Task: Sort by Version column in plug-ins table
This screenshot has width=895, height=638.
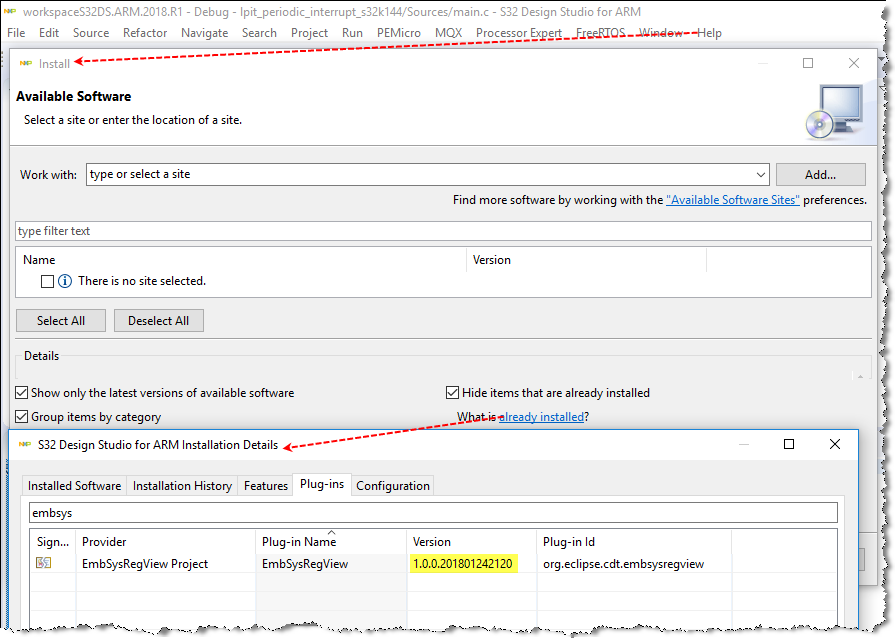Action: click(471, 542)
